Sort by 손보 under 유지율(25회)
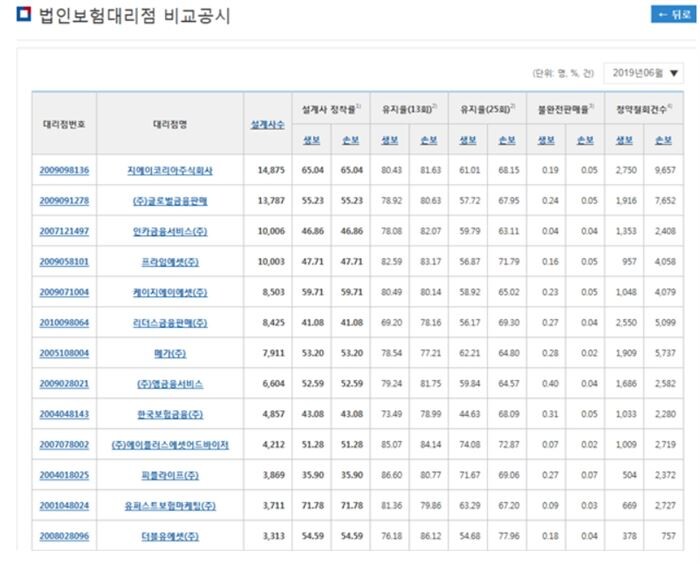 (x=507, y=140)
